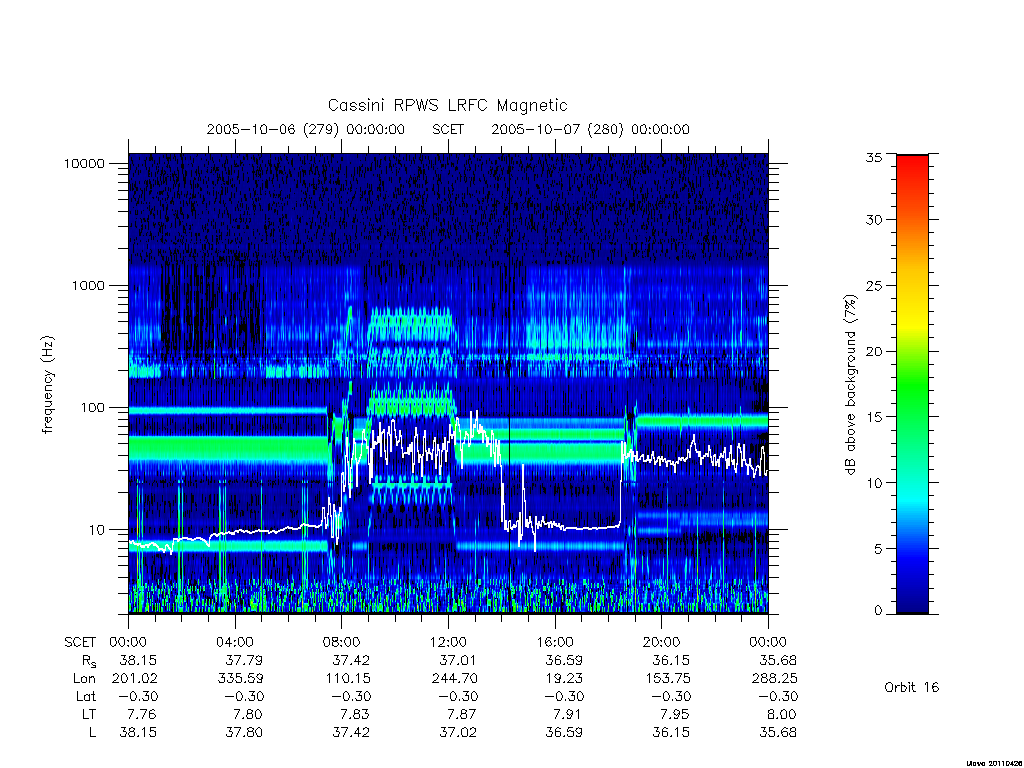Click the '10' colorbar scale label

coord(873,483)
